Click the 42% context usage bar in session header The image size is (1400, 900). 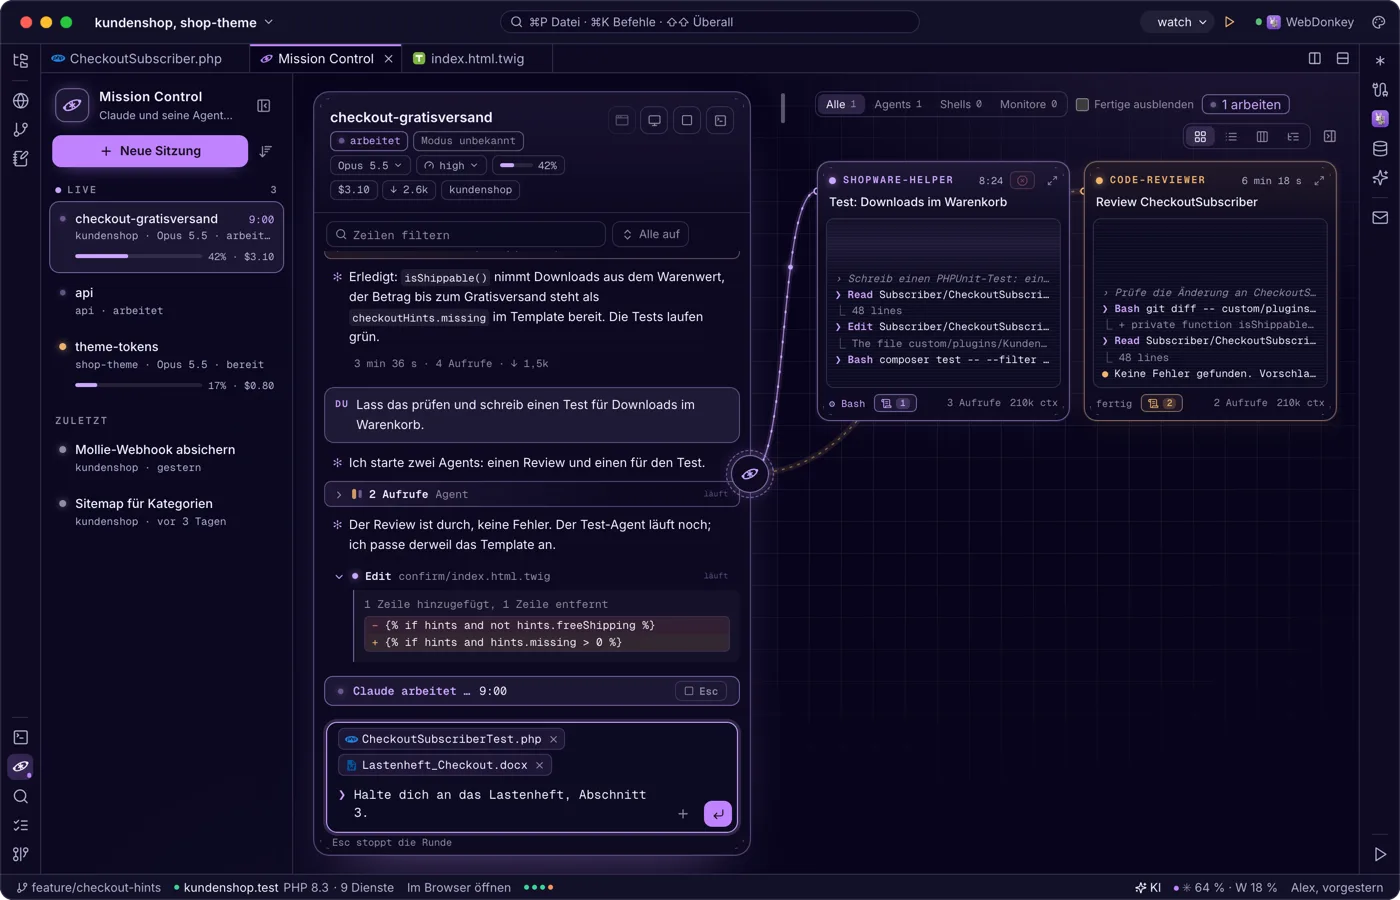point(529,165)
